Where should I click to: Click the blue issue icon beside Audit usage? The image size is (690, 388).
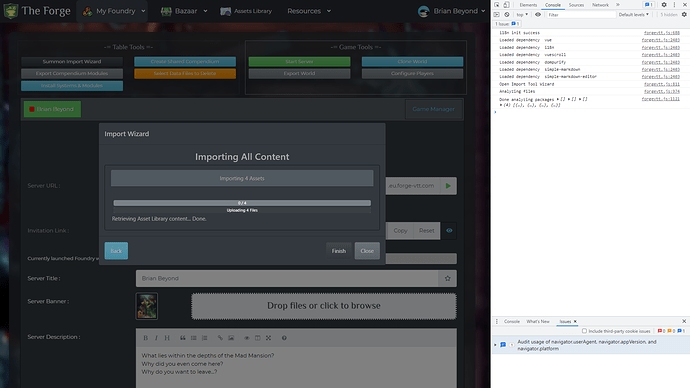[503, 345]
